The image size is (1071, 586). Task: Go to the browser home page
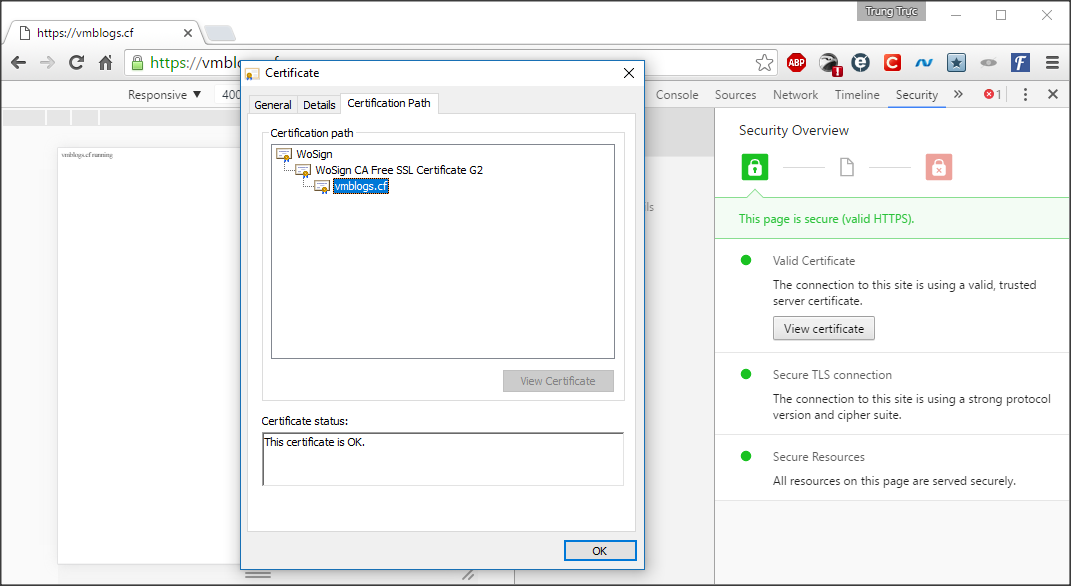point(105,63)
